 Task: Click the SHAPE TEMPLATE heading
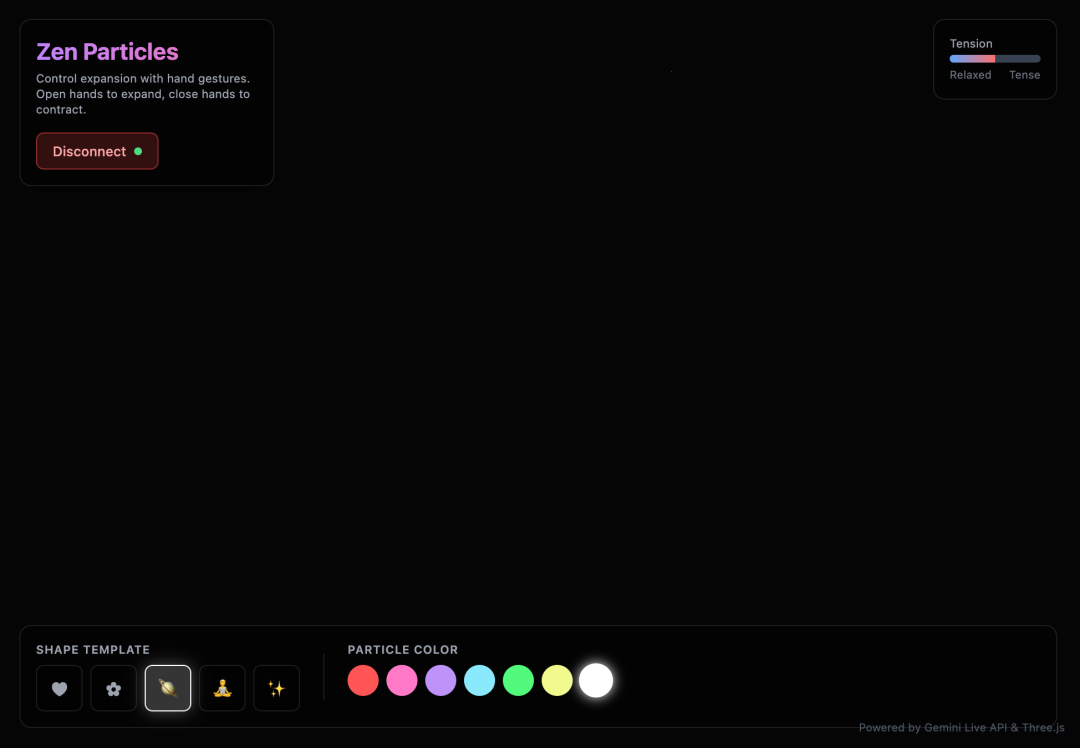coord(93,650)
